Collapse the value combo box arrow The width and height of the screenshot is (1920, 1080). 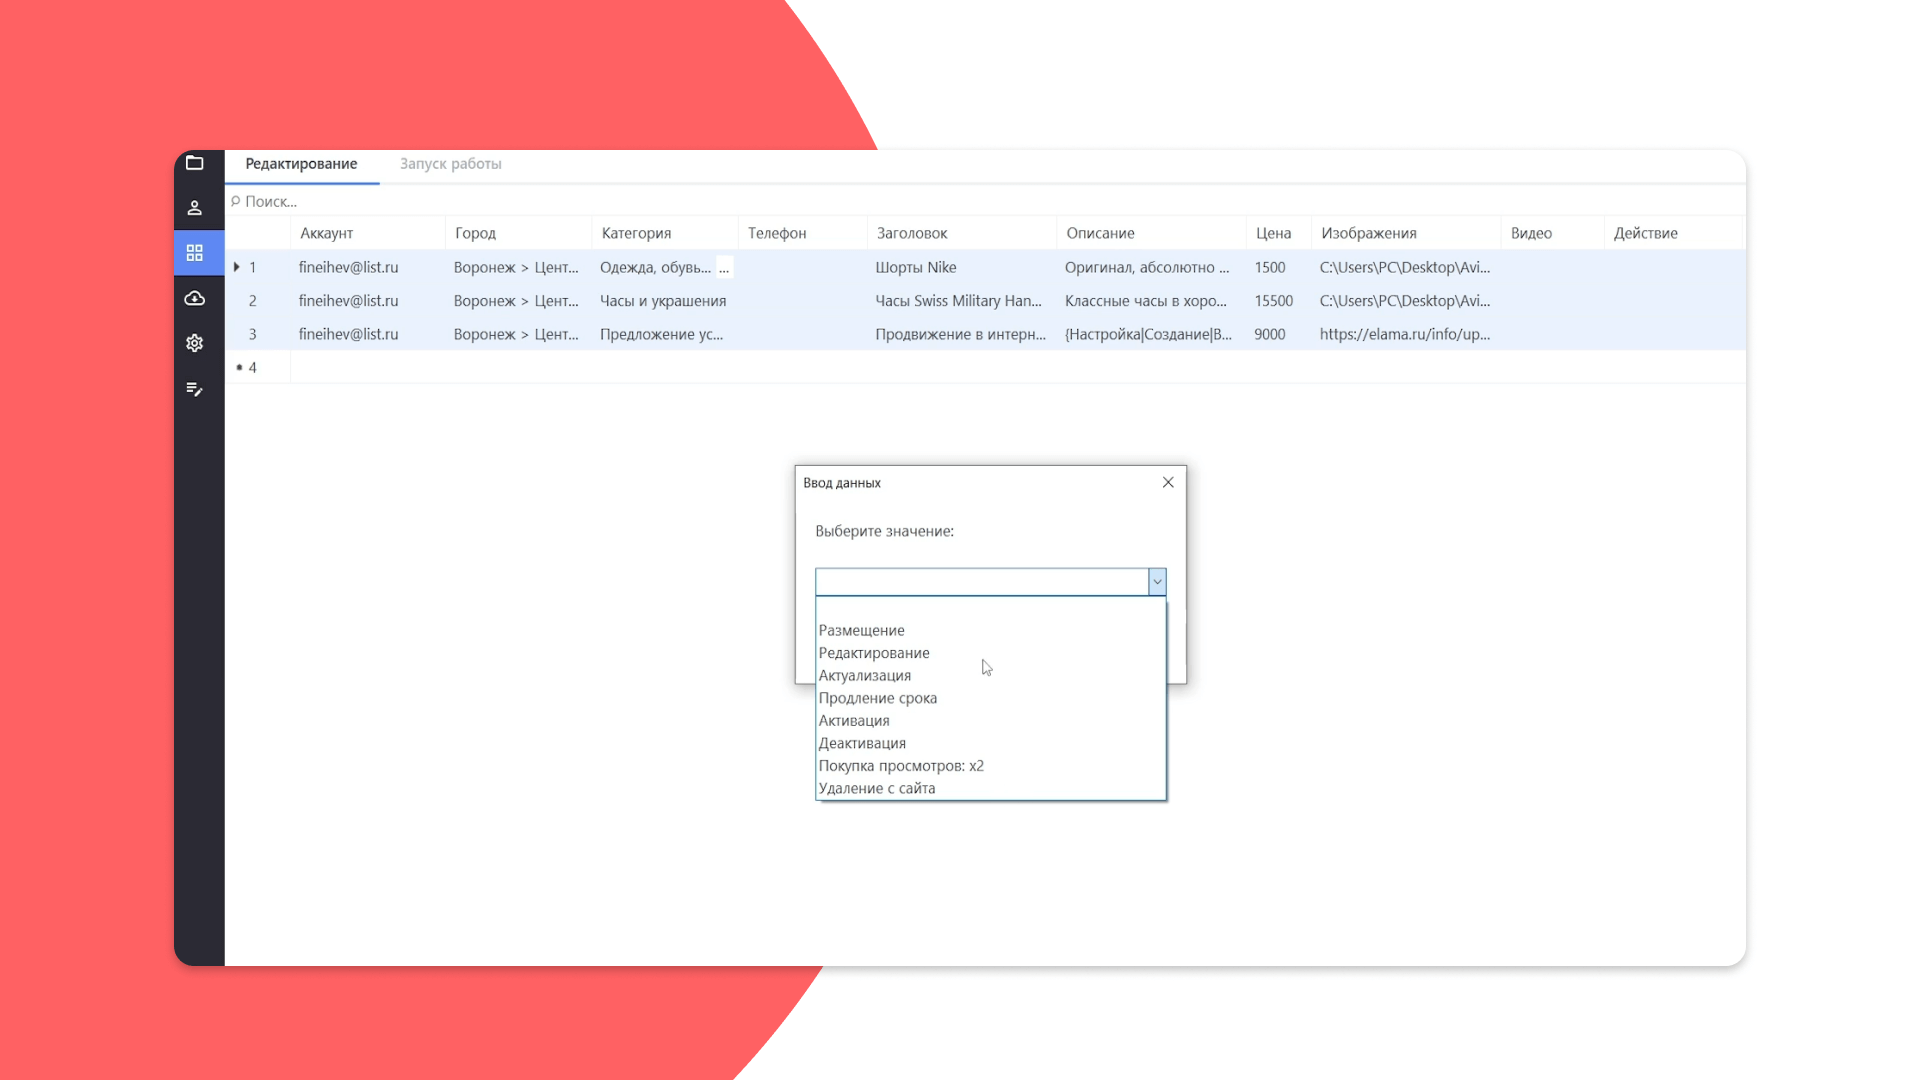pos(1157,582)
